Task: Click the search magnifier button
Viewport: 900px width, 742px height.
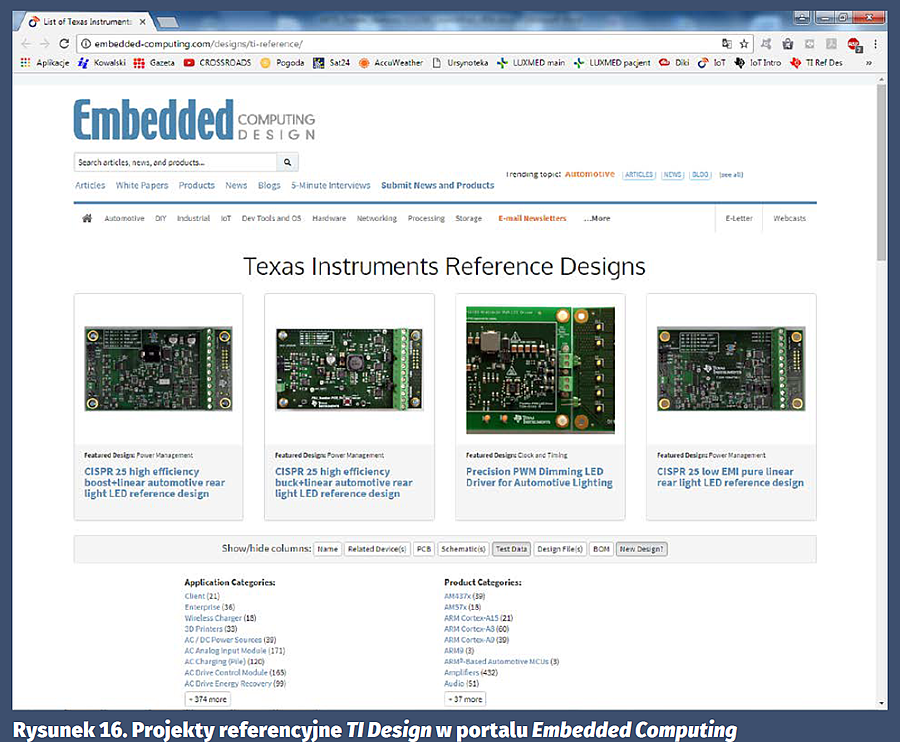Action: pyautogui.click(x=287, y=162)
